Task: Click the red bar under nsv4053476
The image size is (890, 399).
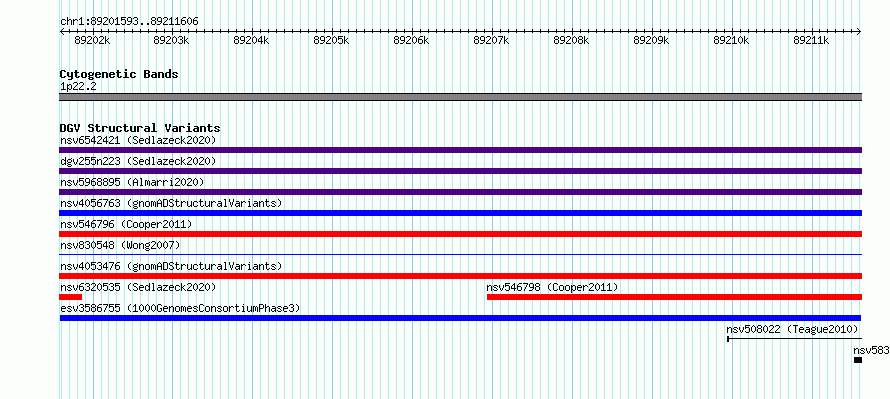Action: pos(460,276)
